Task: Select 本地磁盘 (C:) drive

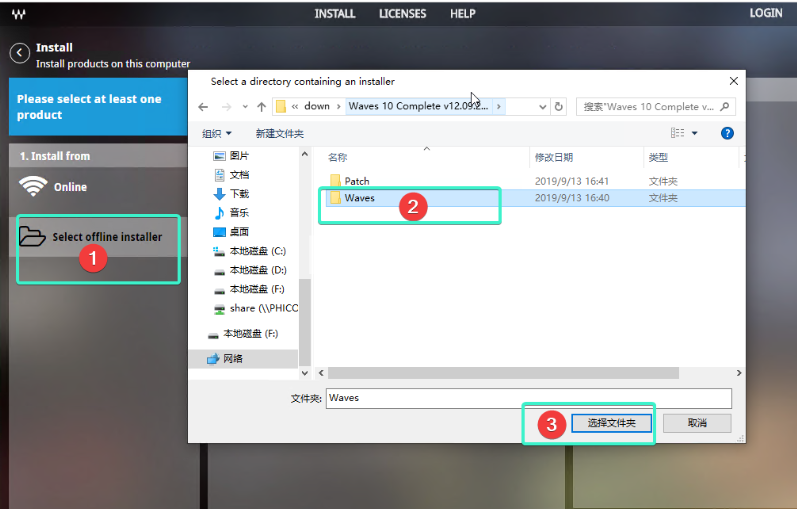Action: point(250,251)
